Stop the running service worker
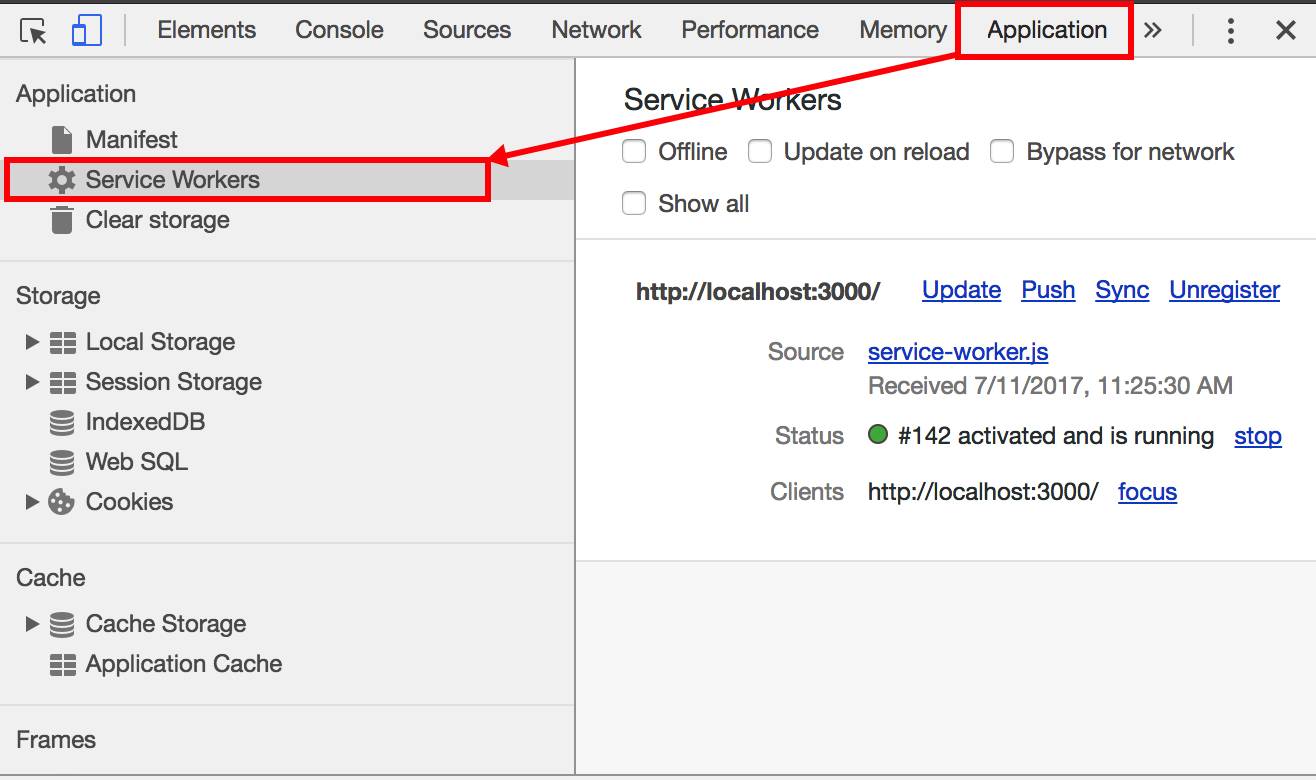 (x=1257, y=436)
